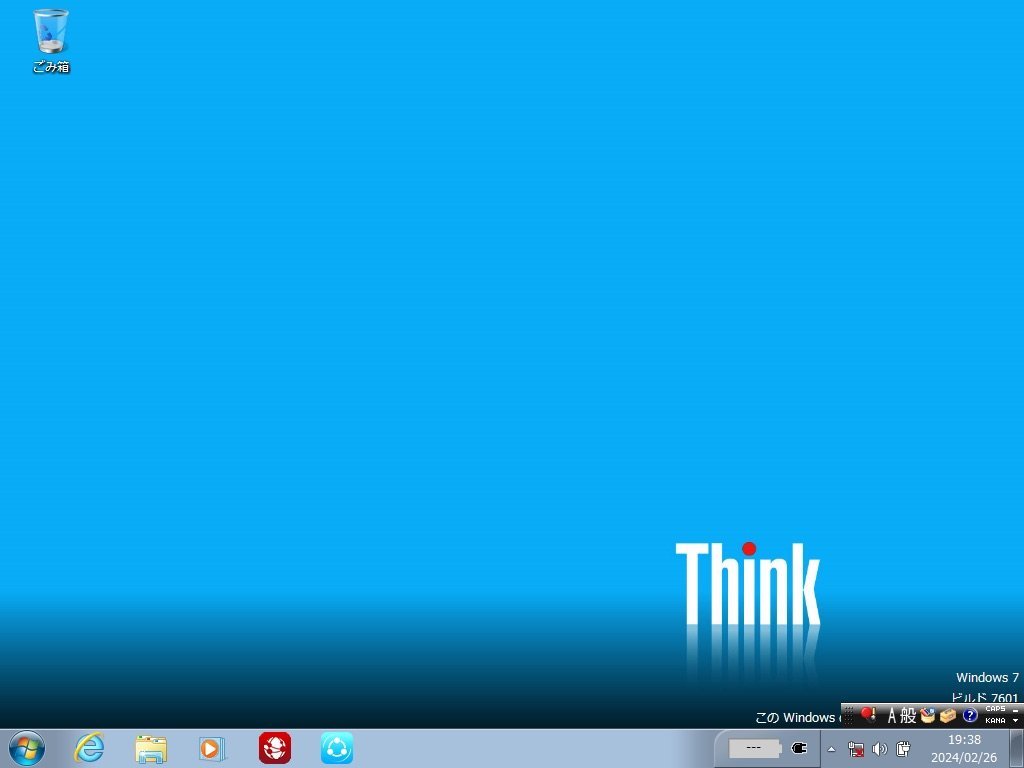Viewport: 1024px width, 768px height.
Task: Toggle CAPS lock on language bar
Action: [995, 709]
